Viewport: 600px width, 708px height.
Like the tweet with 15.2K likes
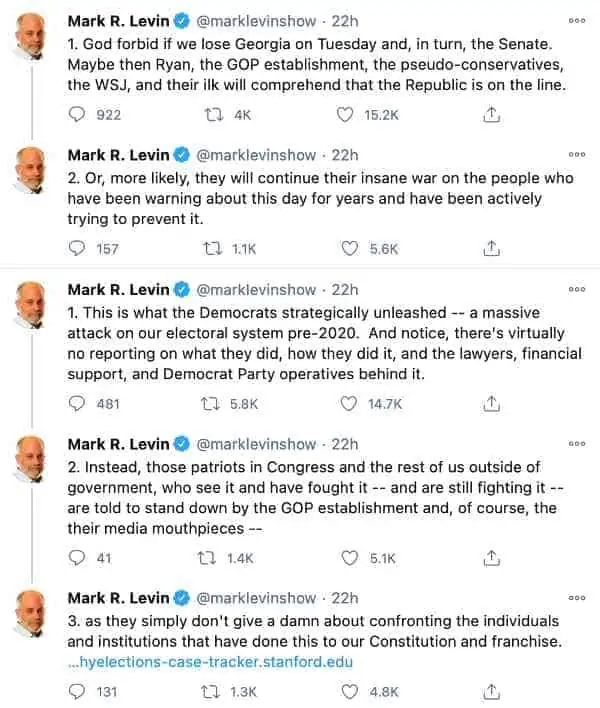[345, 115]
